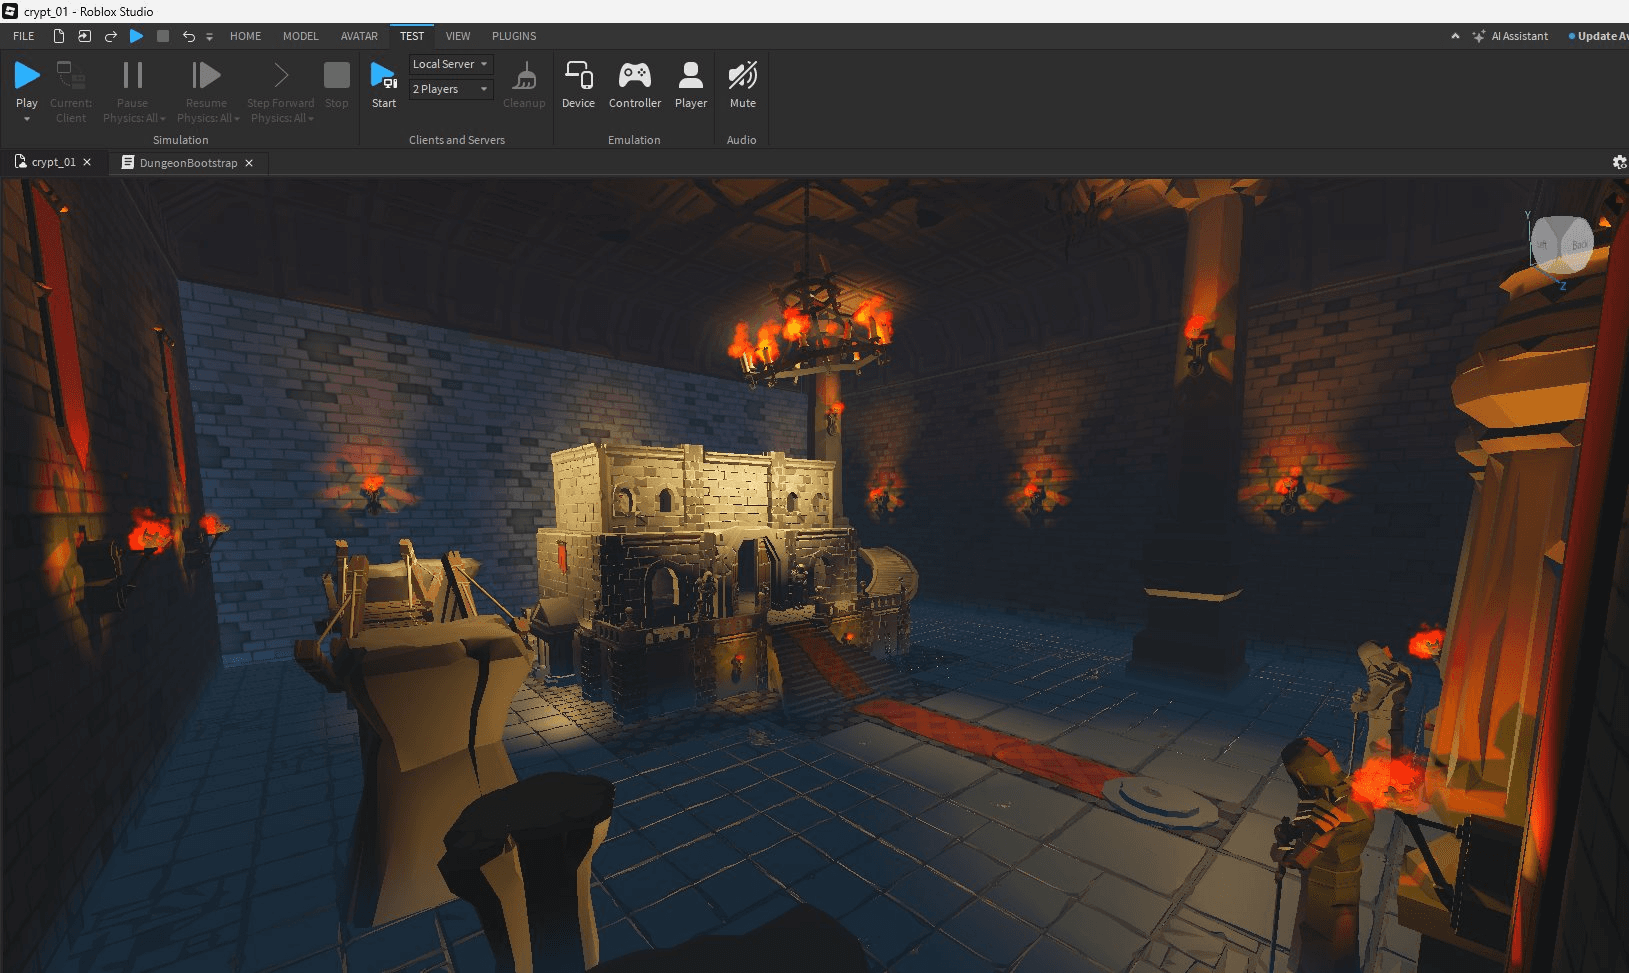Click the Resume Physics icon
1629x973 pixels.
point(206,75)
